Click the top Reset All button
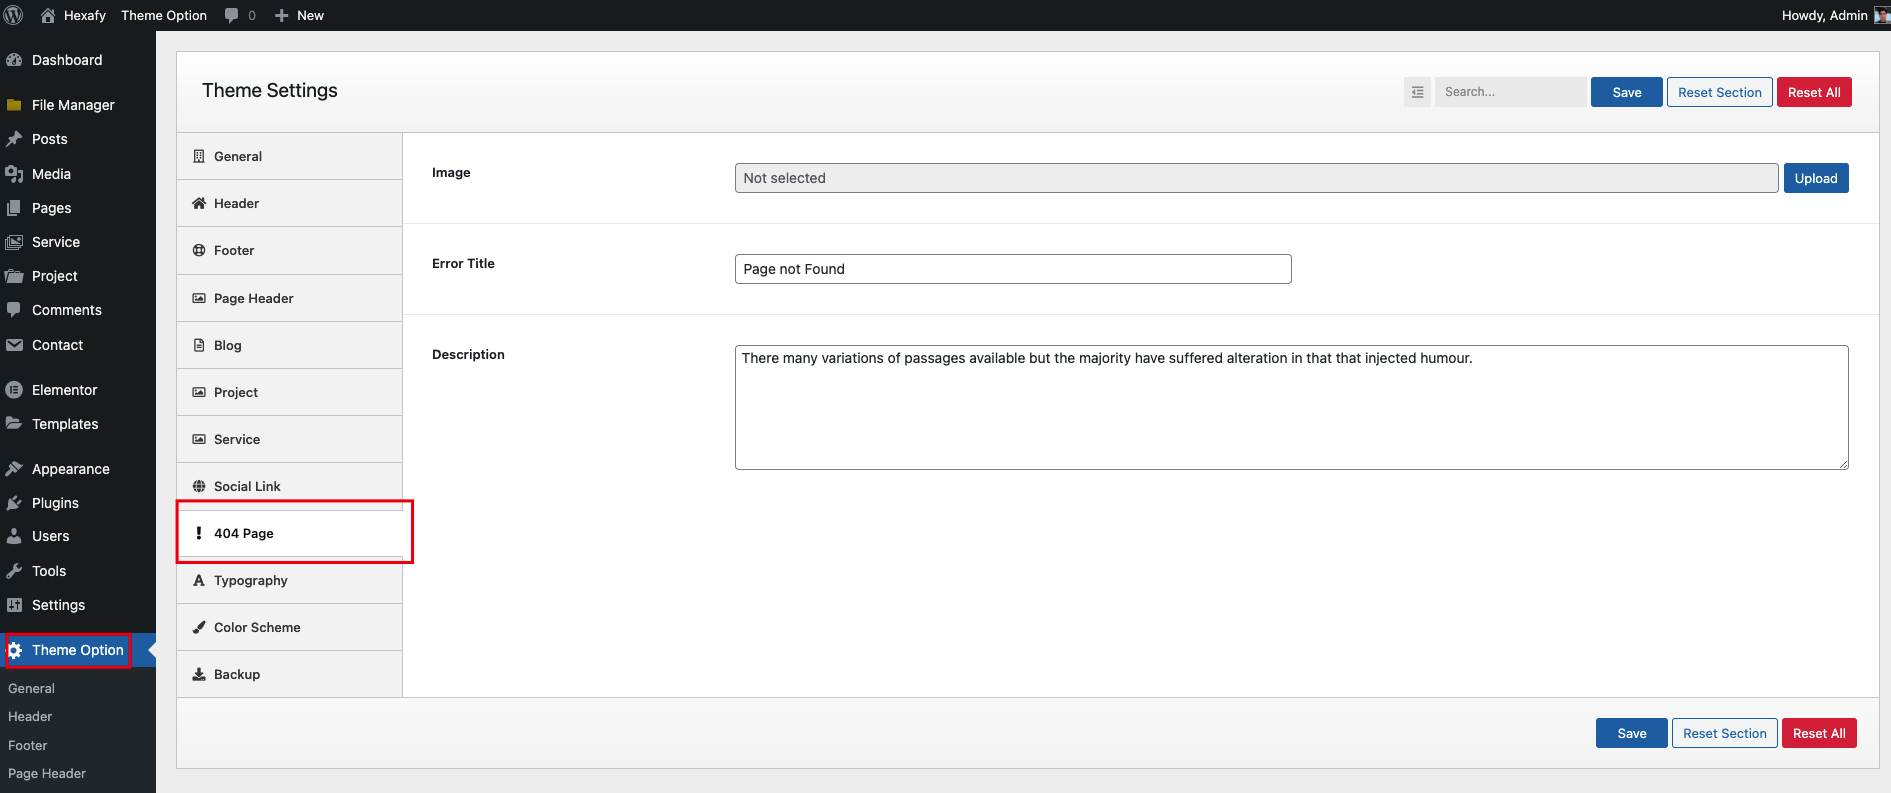Viewport: 1891px width, 793px height. point(1814,92)
